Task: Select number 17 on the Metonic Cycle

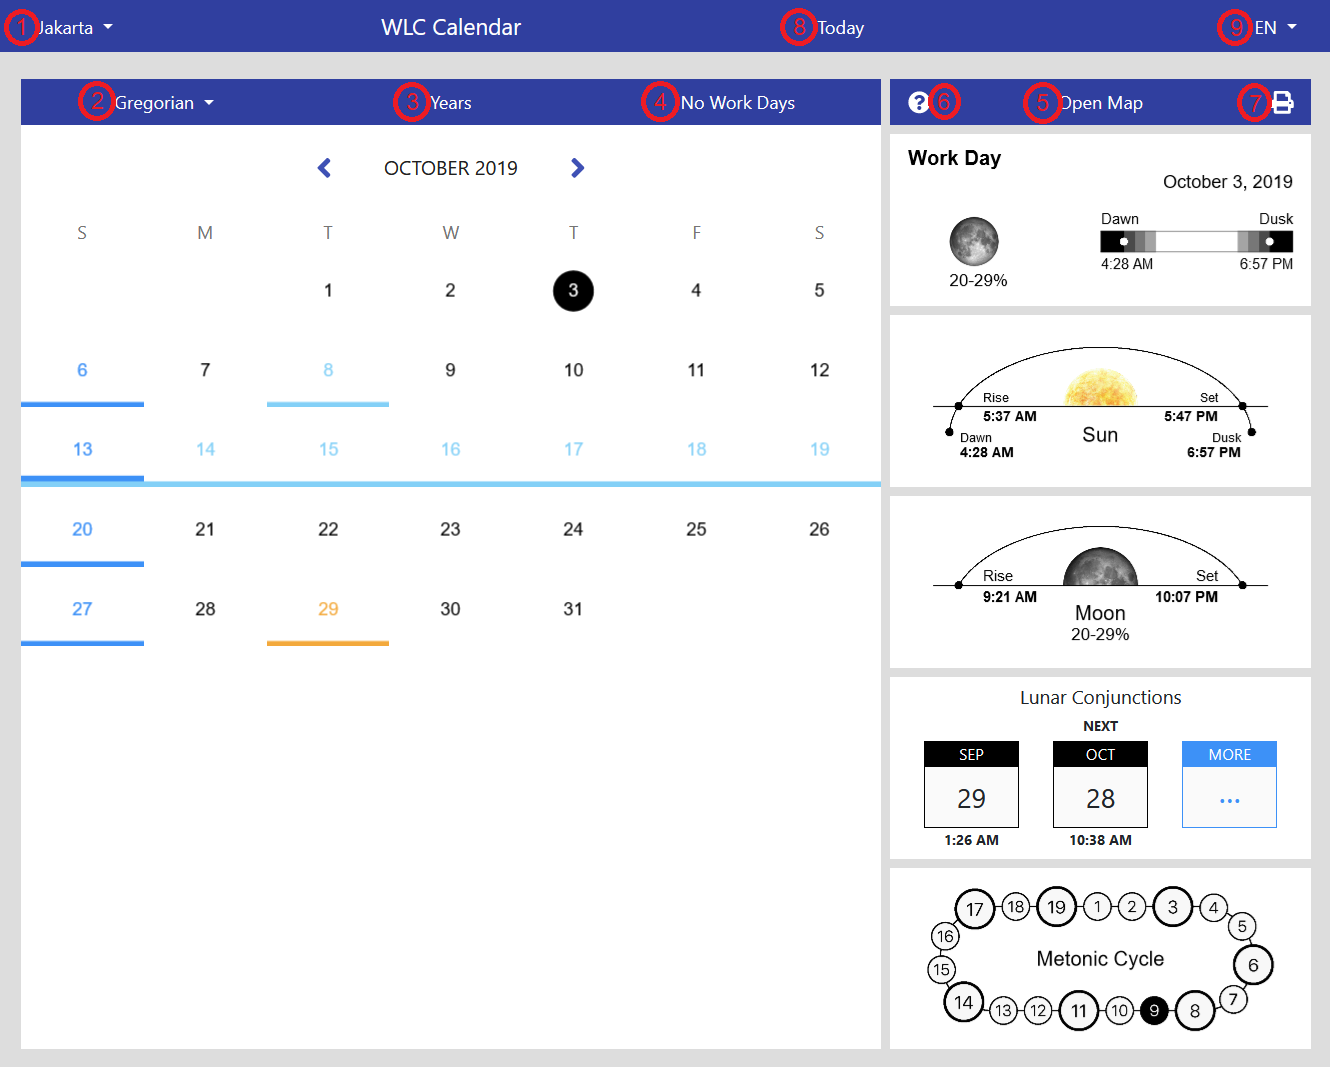Action: click(974, 908)
